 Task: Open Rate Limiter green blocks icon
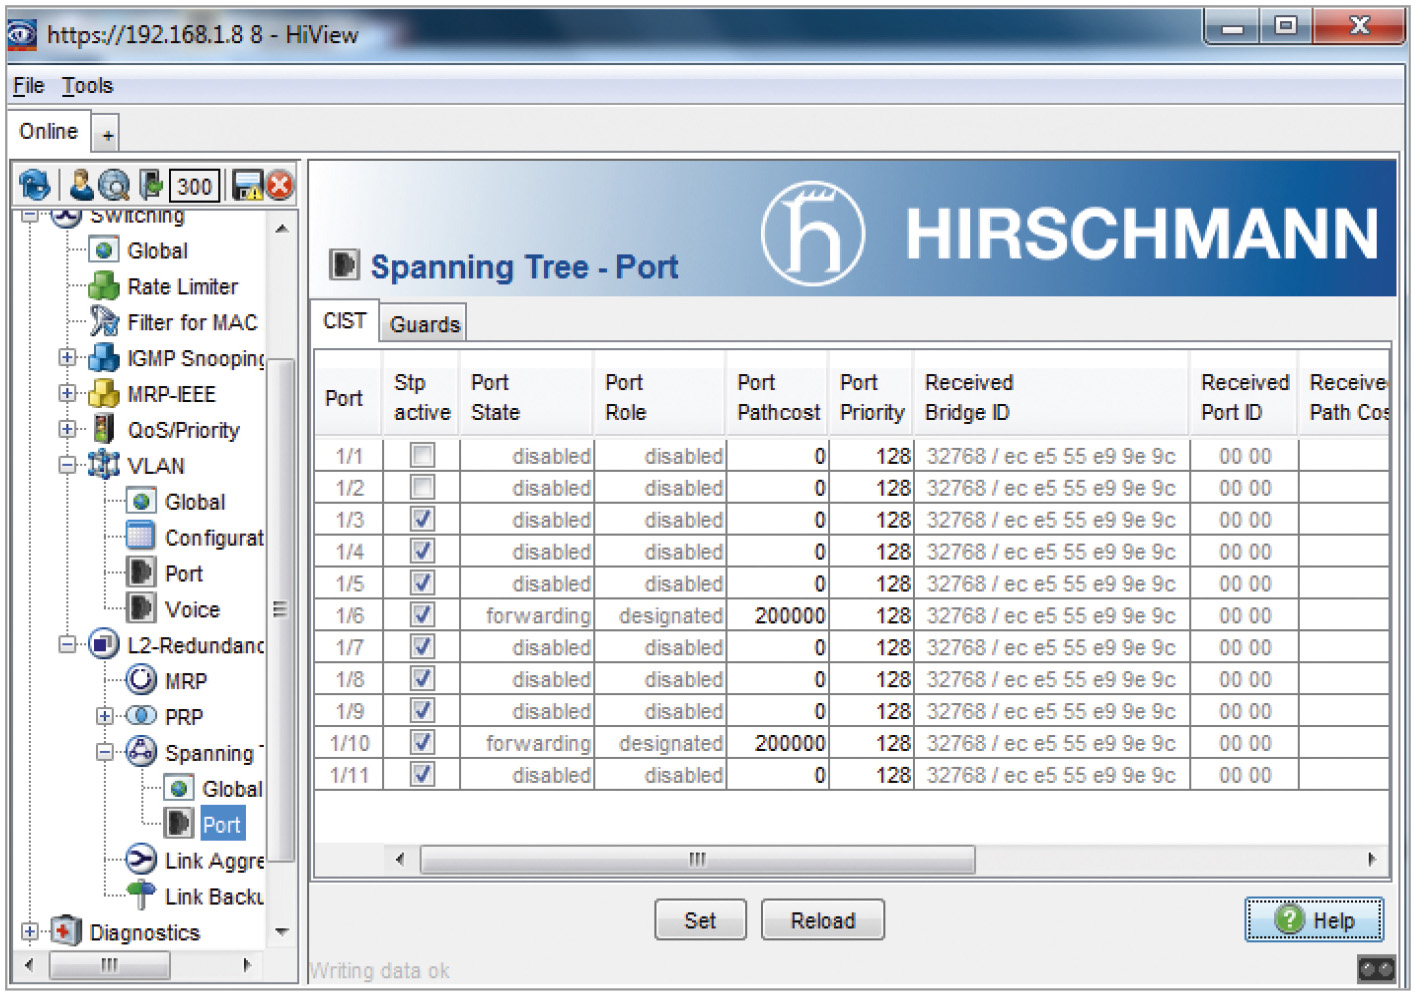[x=104, y=286]
